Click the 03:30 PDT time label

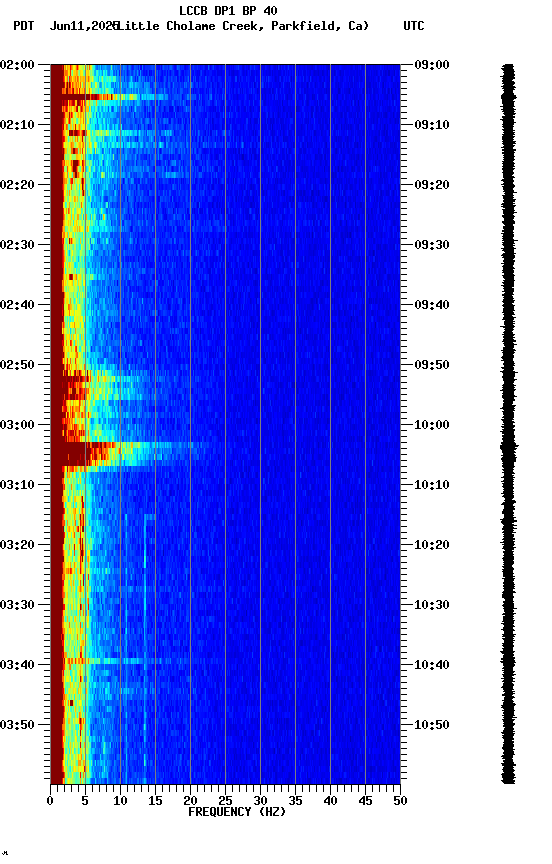(x=17, y=605)
